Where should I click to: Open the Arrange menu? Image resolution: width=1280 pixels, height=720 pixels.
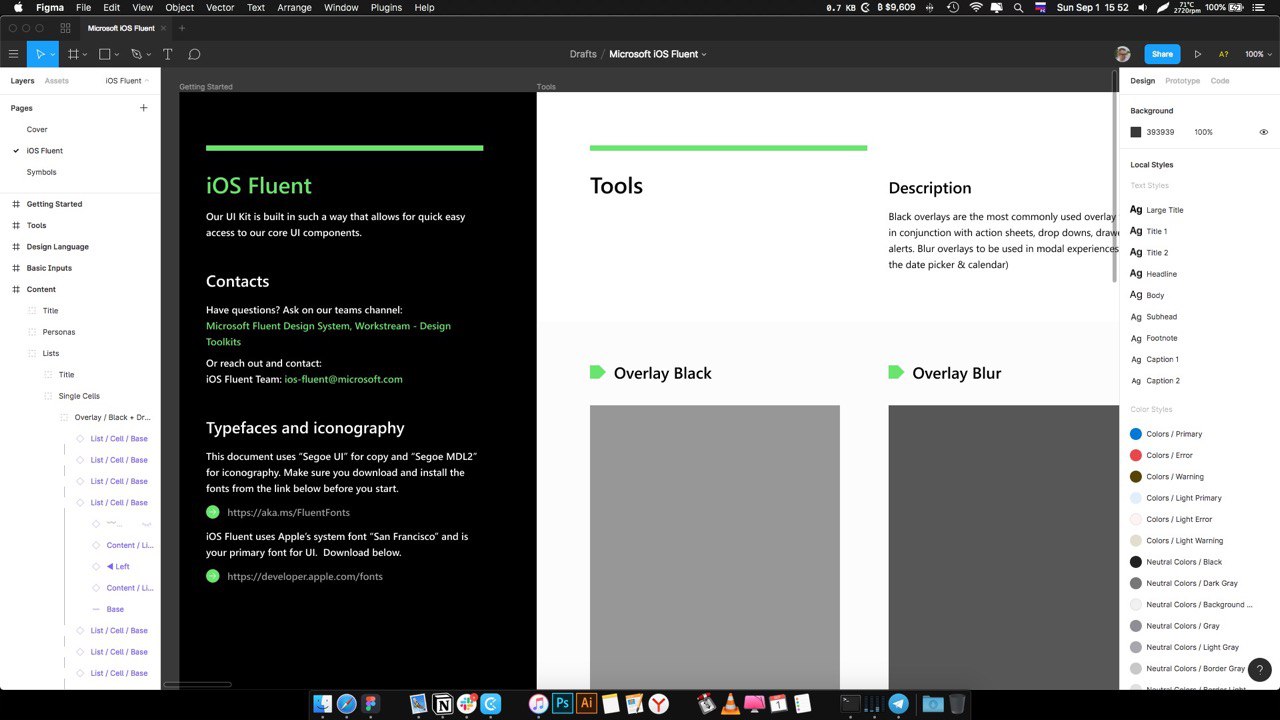(294, 7)
